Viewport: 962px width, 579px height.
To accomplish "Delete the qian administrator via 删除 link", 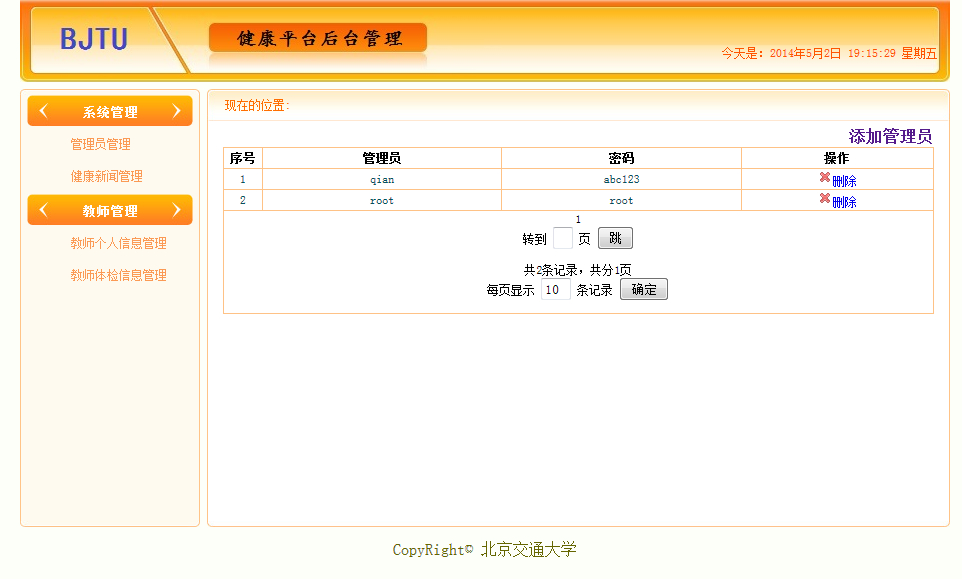I will (844, 181).
